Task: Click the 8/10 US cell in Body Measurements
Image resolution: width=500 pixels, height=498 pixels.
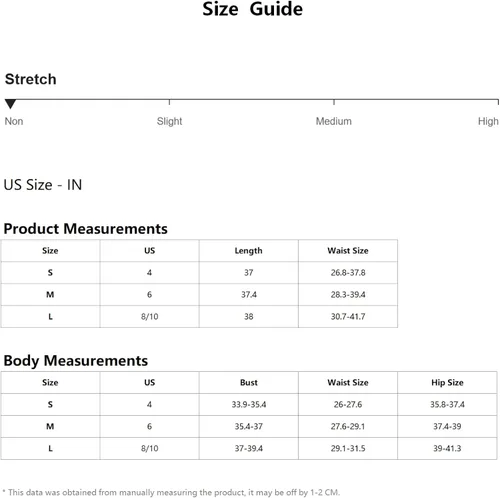Action: (149, 449)
